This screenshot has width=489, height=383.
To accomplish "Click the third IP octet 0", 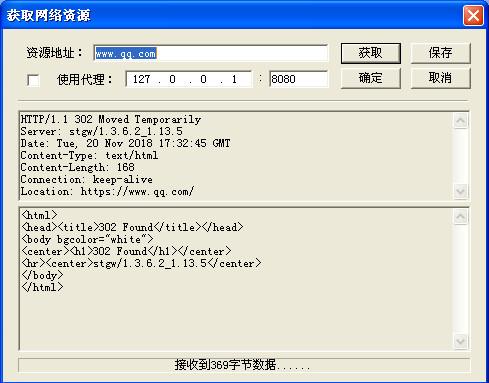I will point(203,79).
